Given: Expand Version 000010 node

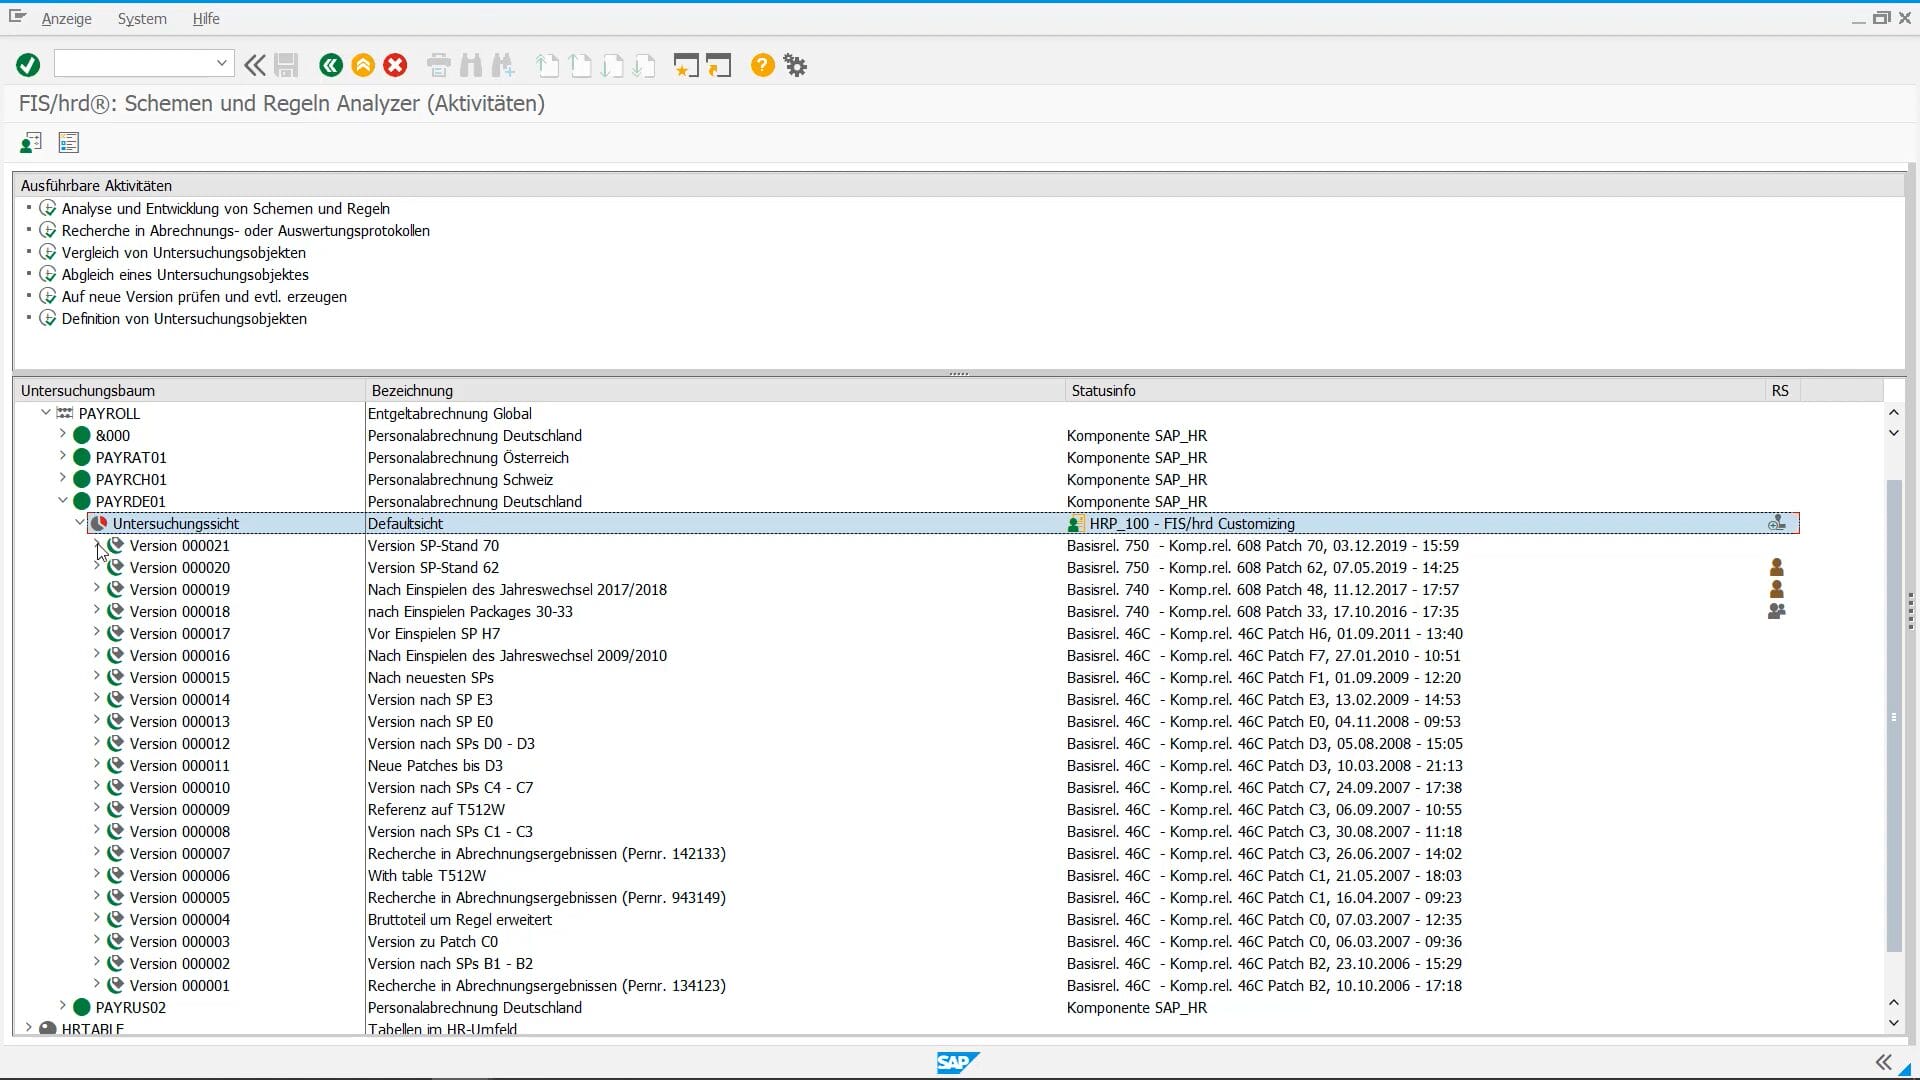Looking at the screenshot, I should (97, 786).
